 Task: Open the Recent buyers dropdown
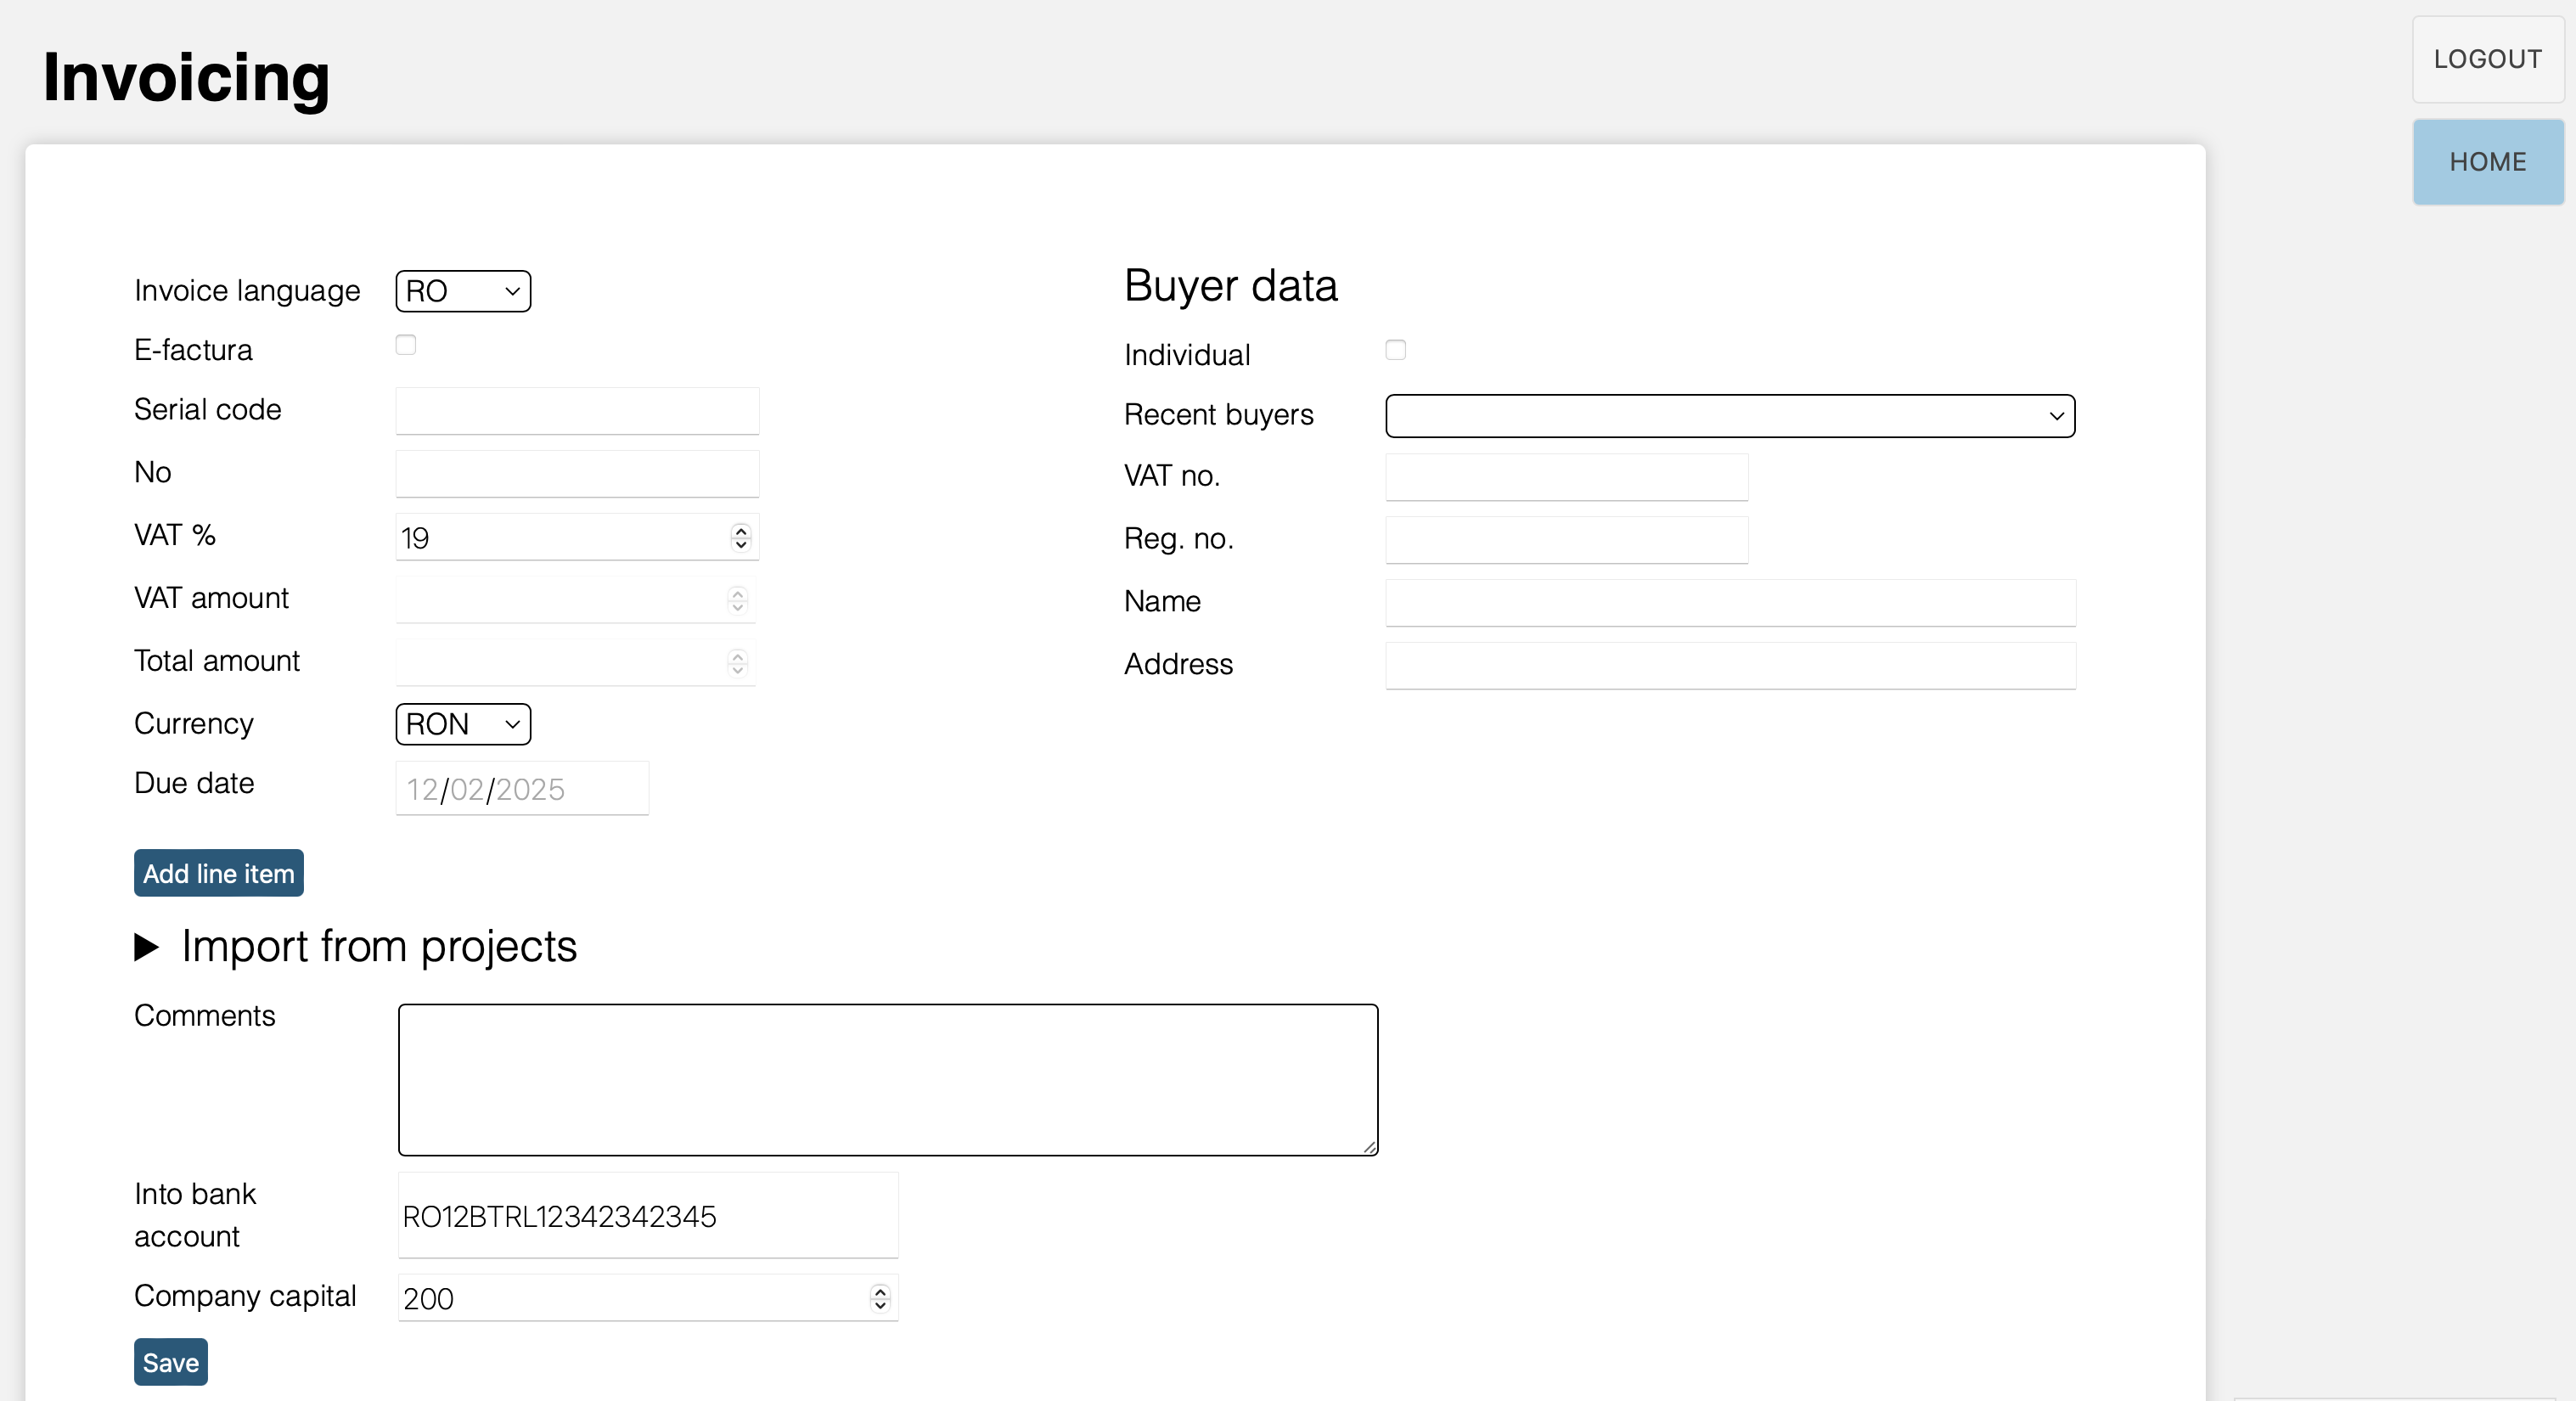1730,416
